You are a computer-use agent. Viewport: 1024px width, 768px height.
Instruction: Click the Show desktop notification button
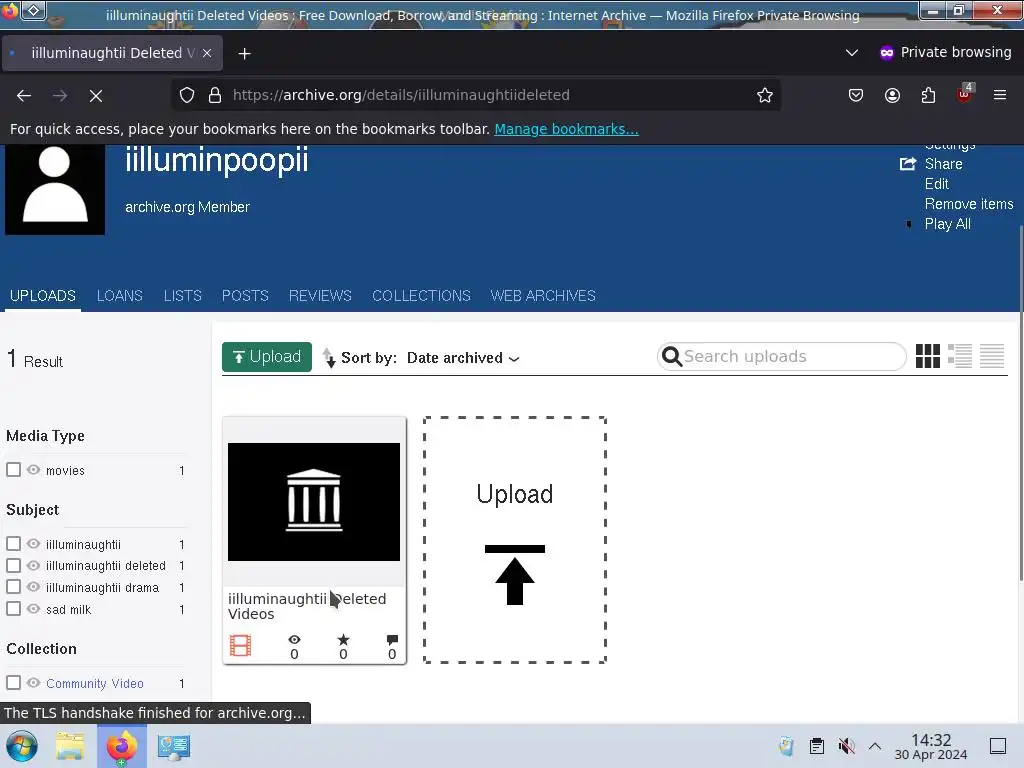tap(998, 746)
